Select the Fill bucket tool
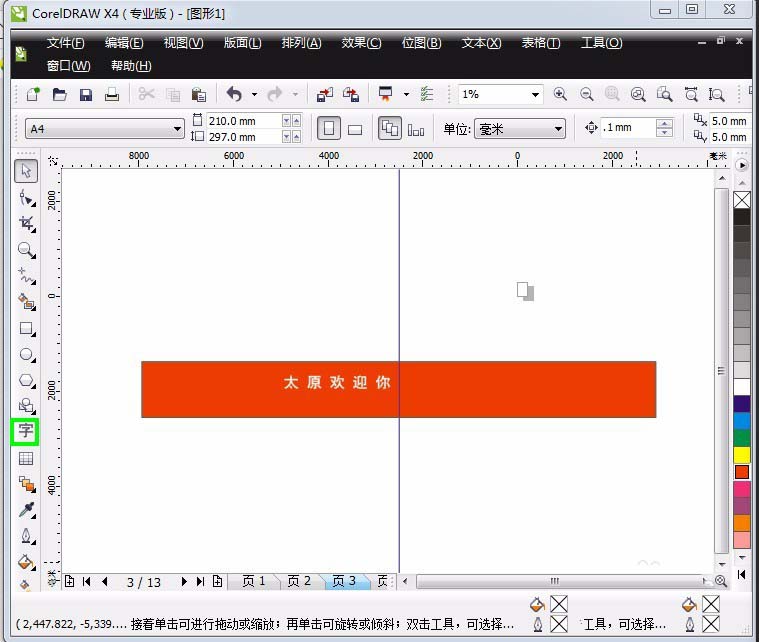The image size is (759, 642). [x=26, y=562]
